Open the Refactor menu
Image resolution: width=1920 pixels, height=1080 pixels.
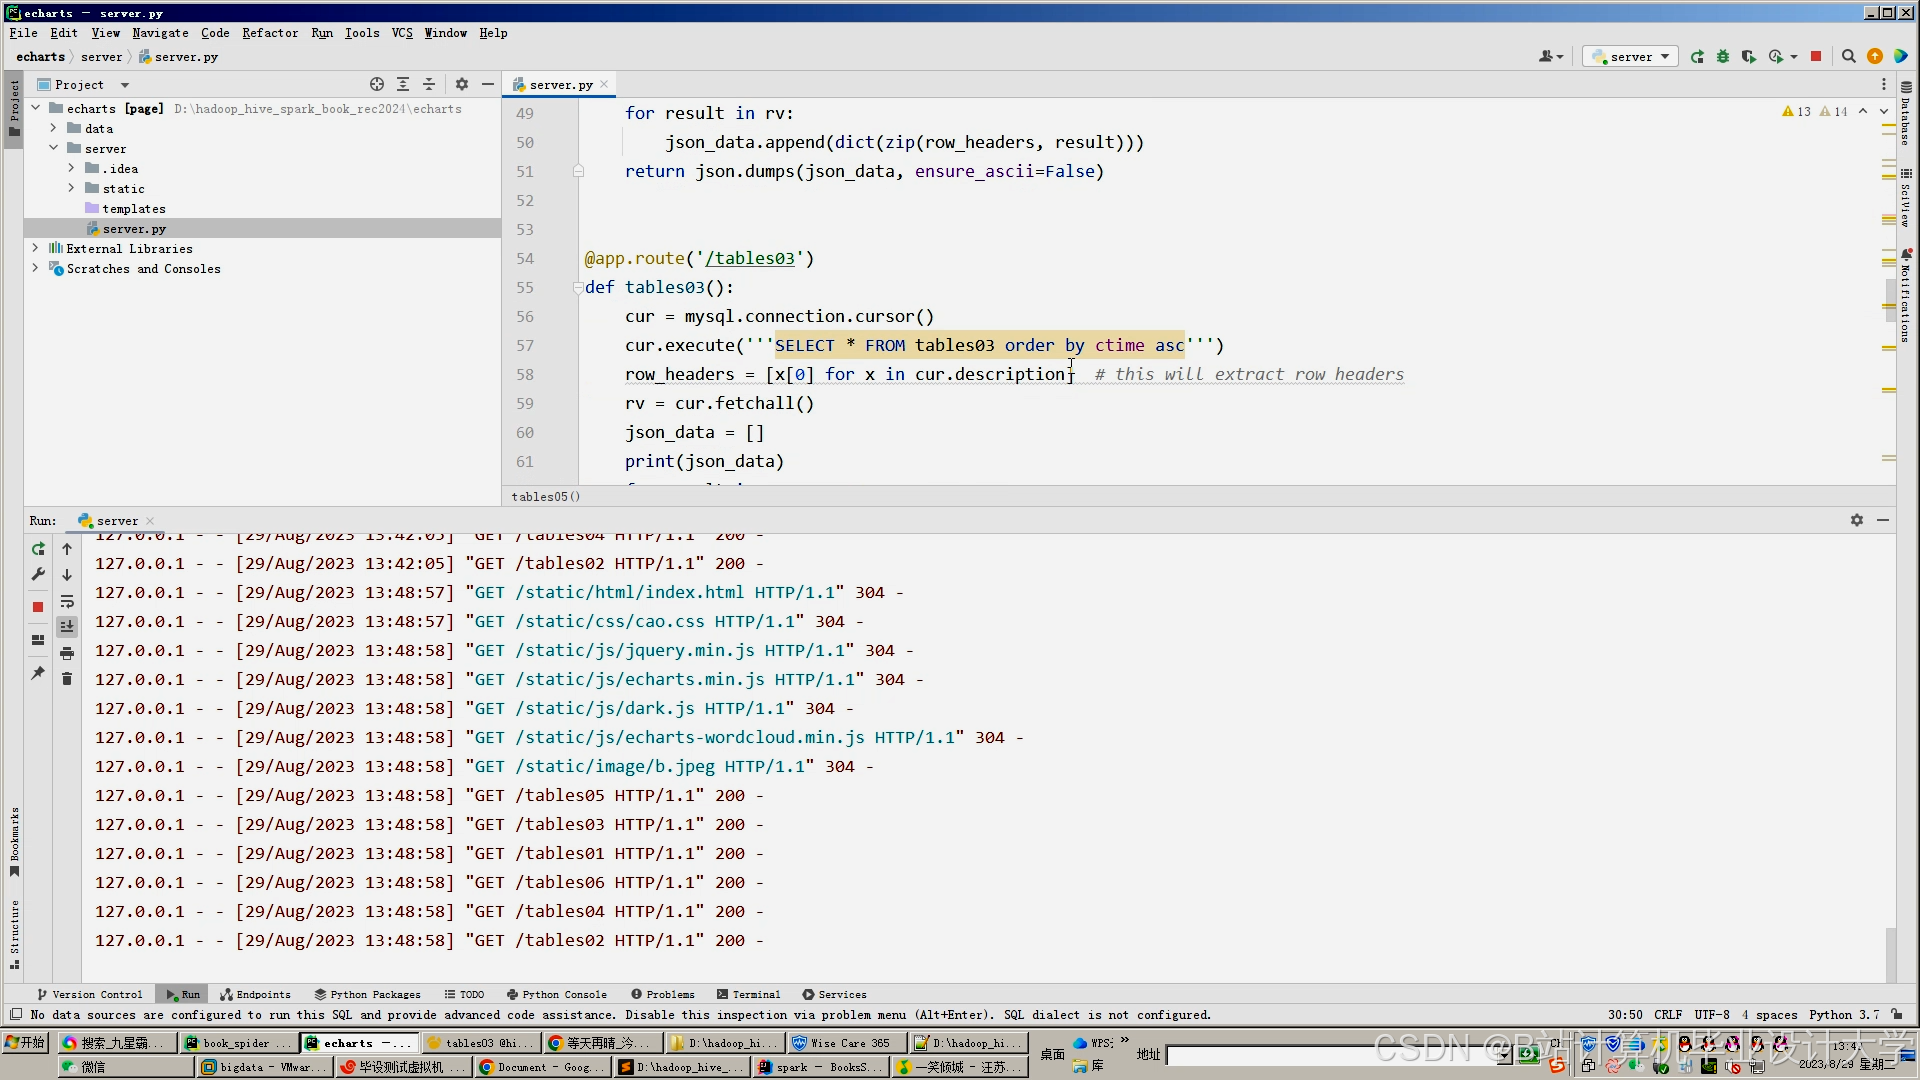click(270, 33)
